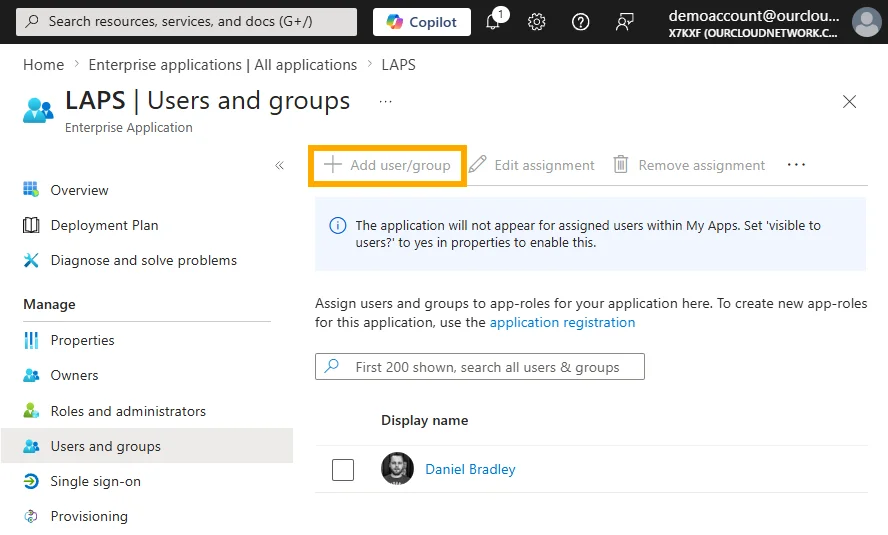This screenshot has width=888, height=535.
Task: Click the magnifier icon in users search
Action: click(x=332, y=366)
